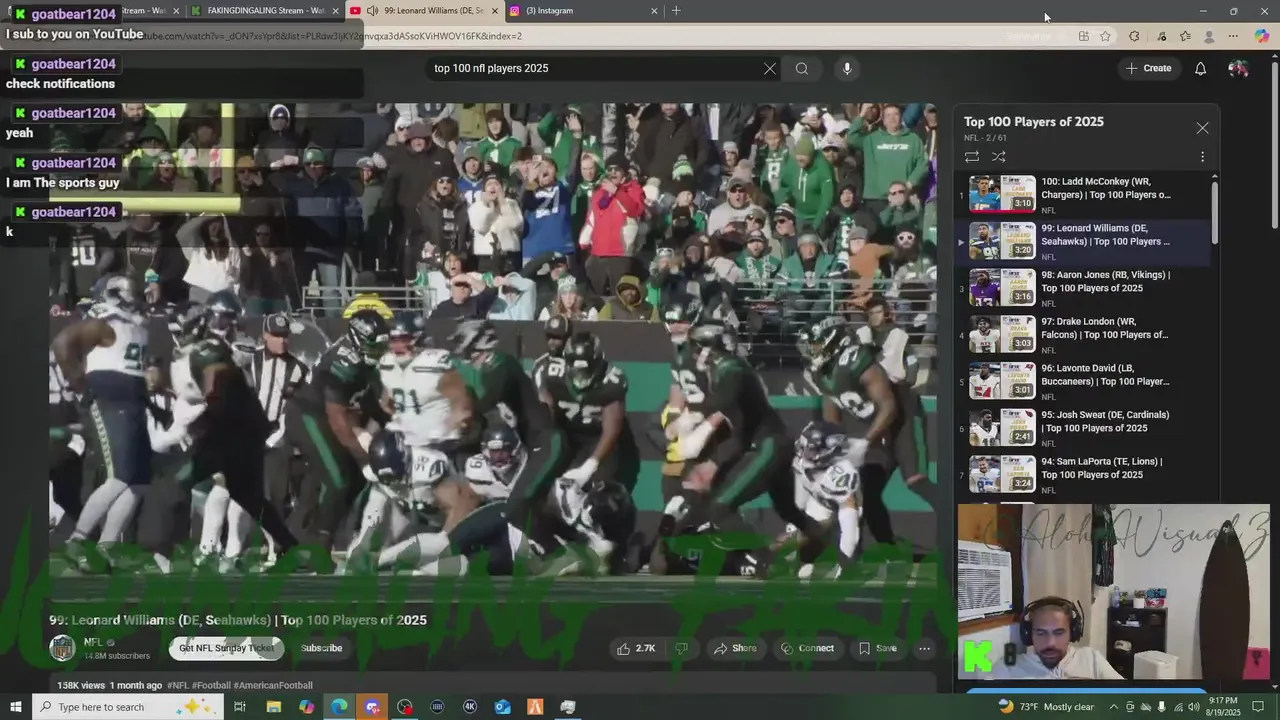Screen dimensions: 1280x720
Task: Open Edge extensions puzzle icon
Action: pos(1134,36)
